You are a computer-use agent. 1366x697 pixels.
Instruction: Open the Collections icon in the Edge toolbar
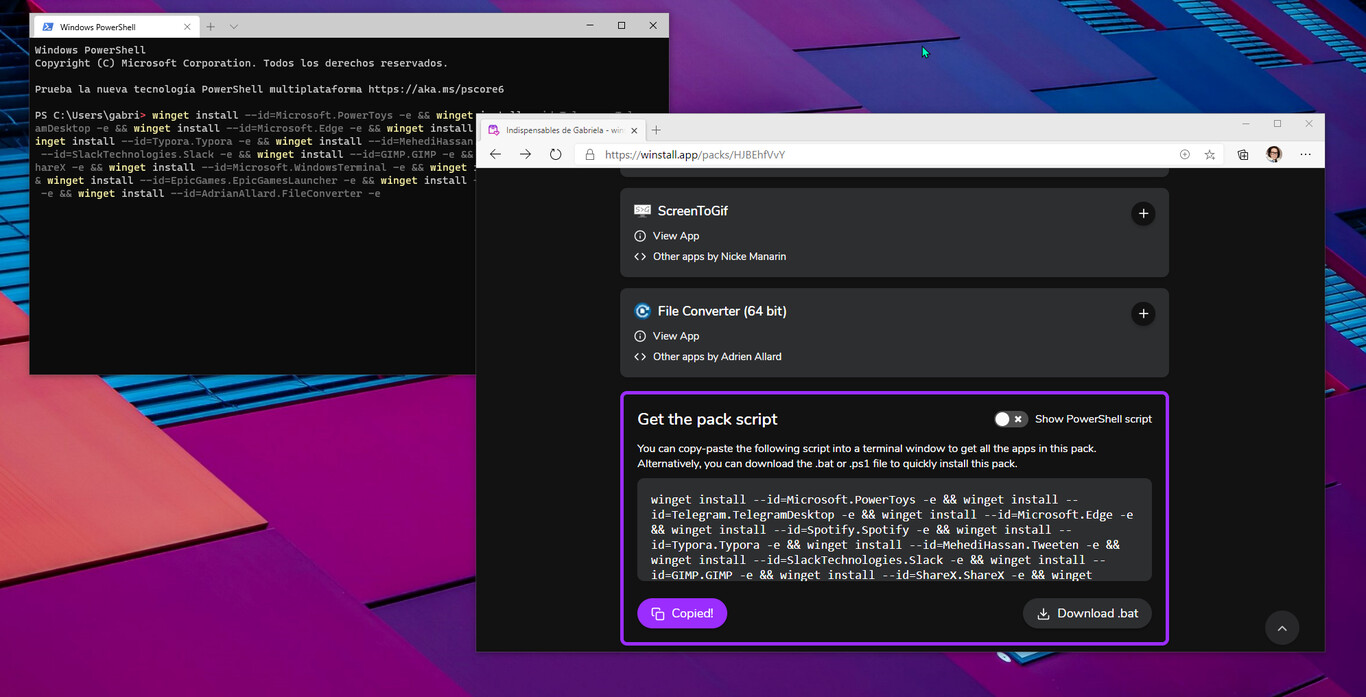coord(1242,155)
